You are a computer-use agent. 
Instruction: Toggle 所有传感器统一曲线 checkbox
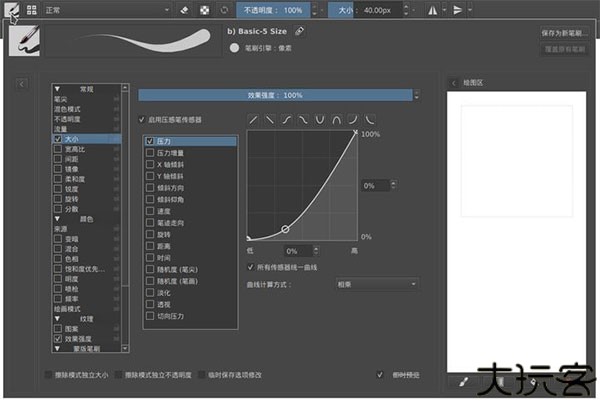point(250,267)
